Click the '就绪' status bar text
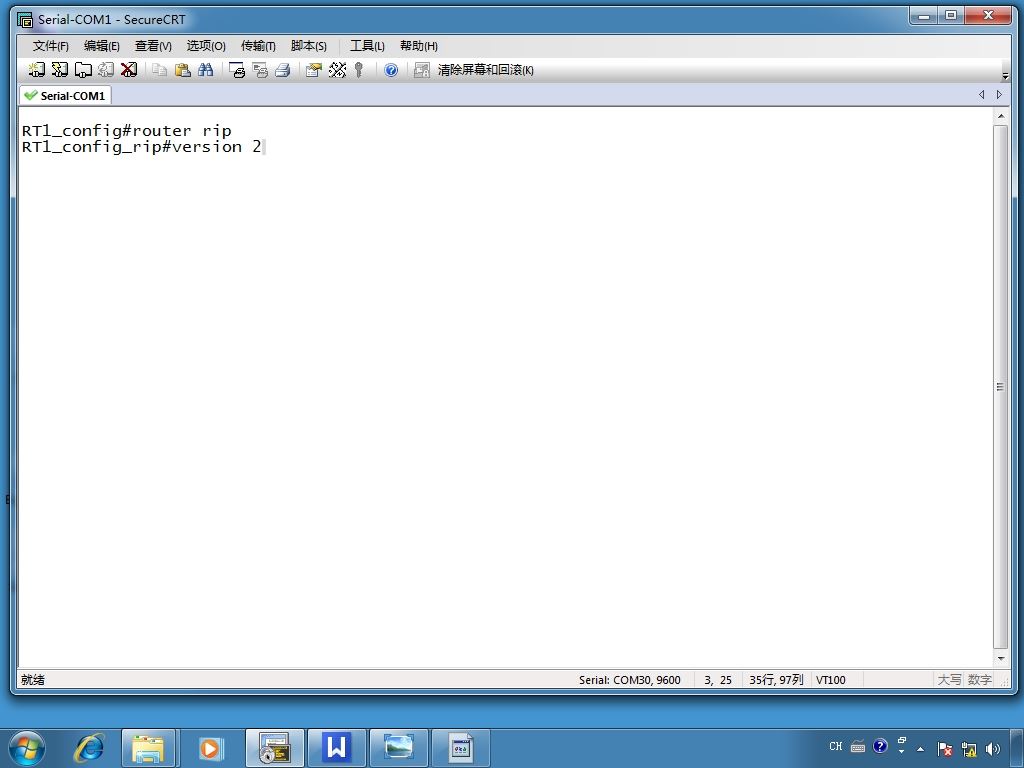 [x=33, y=680]
